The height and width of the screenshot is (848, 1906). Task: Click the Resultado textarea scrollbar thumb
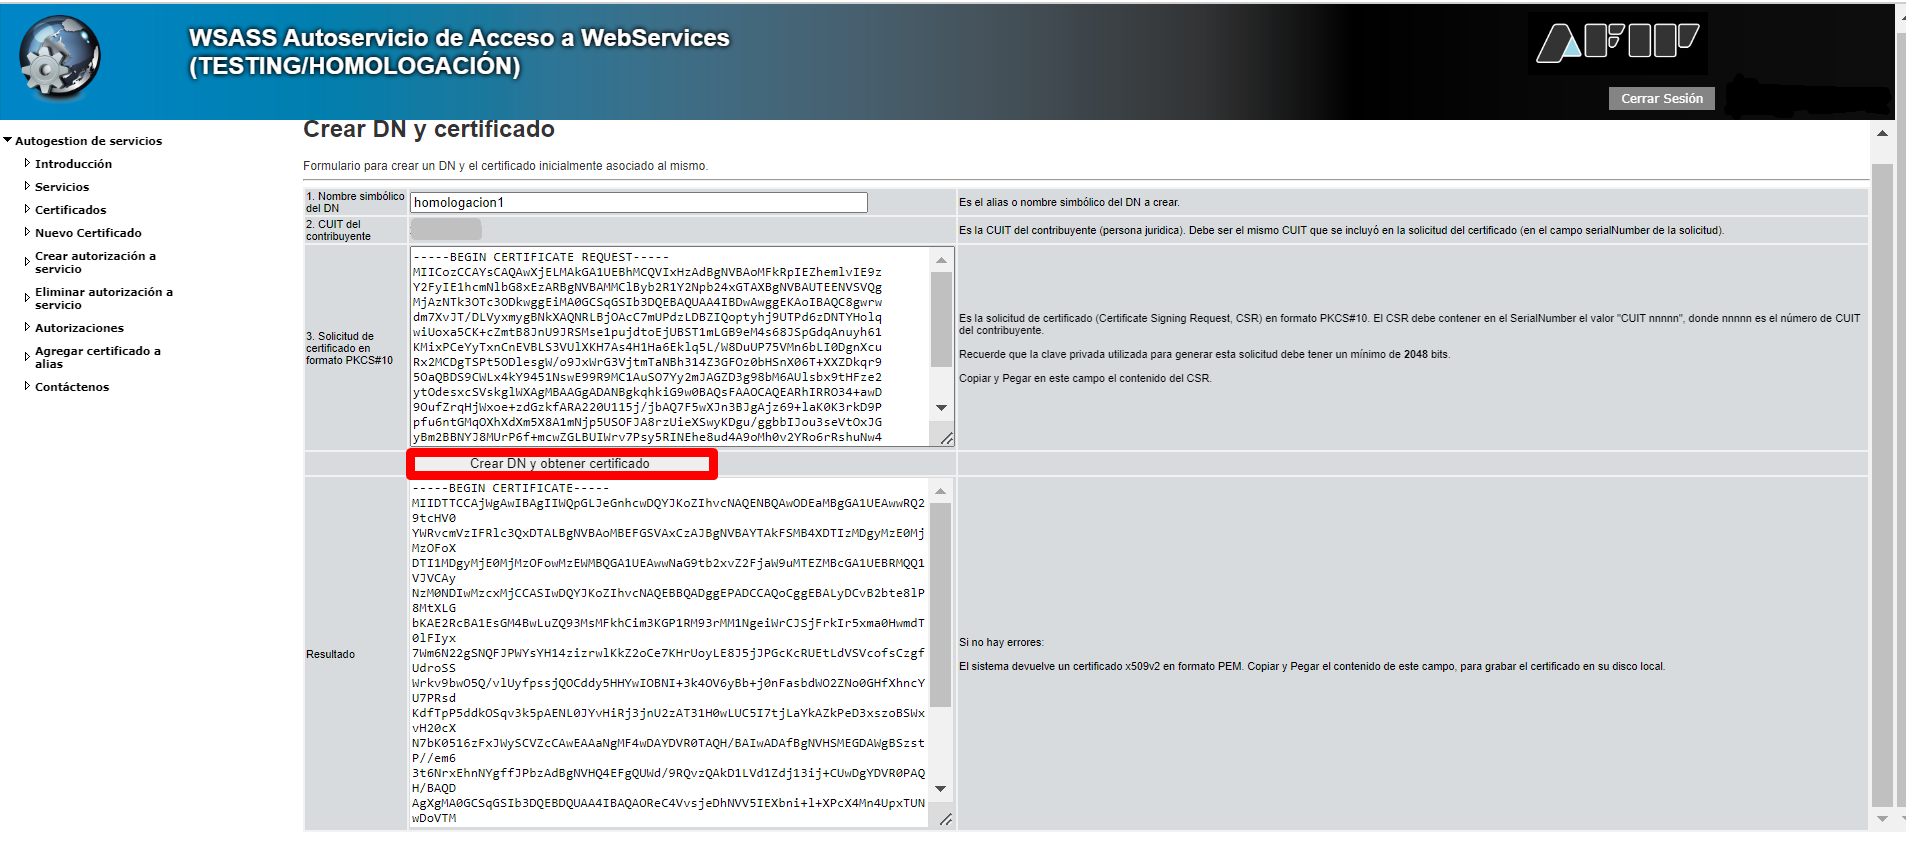tap(940, 605)
